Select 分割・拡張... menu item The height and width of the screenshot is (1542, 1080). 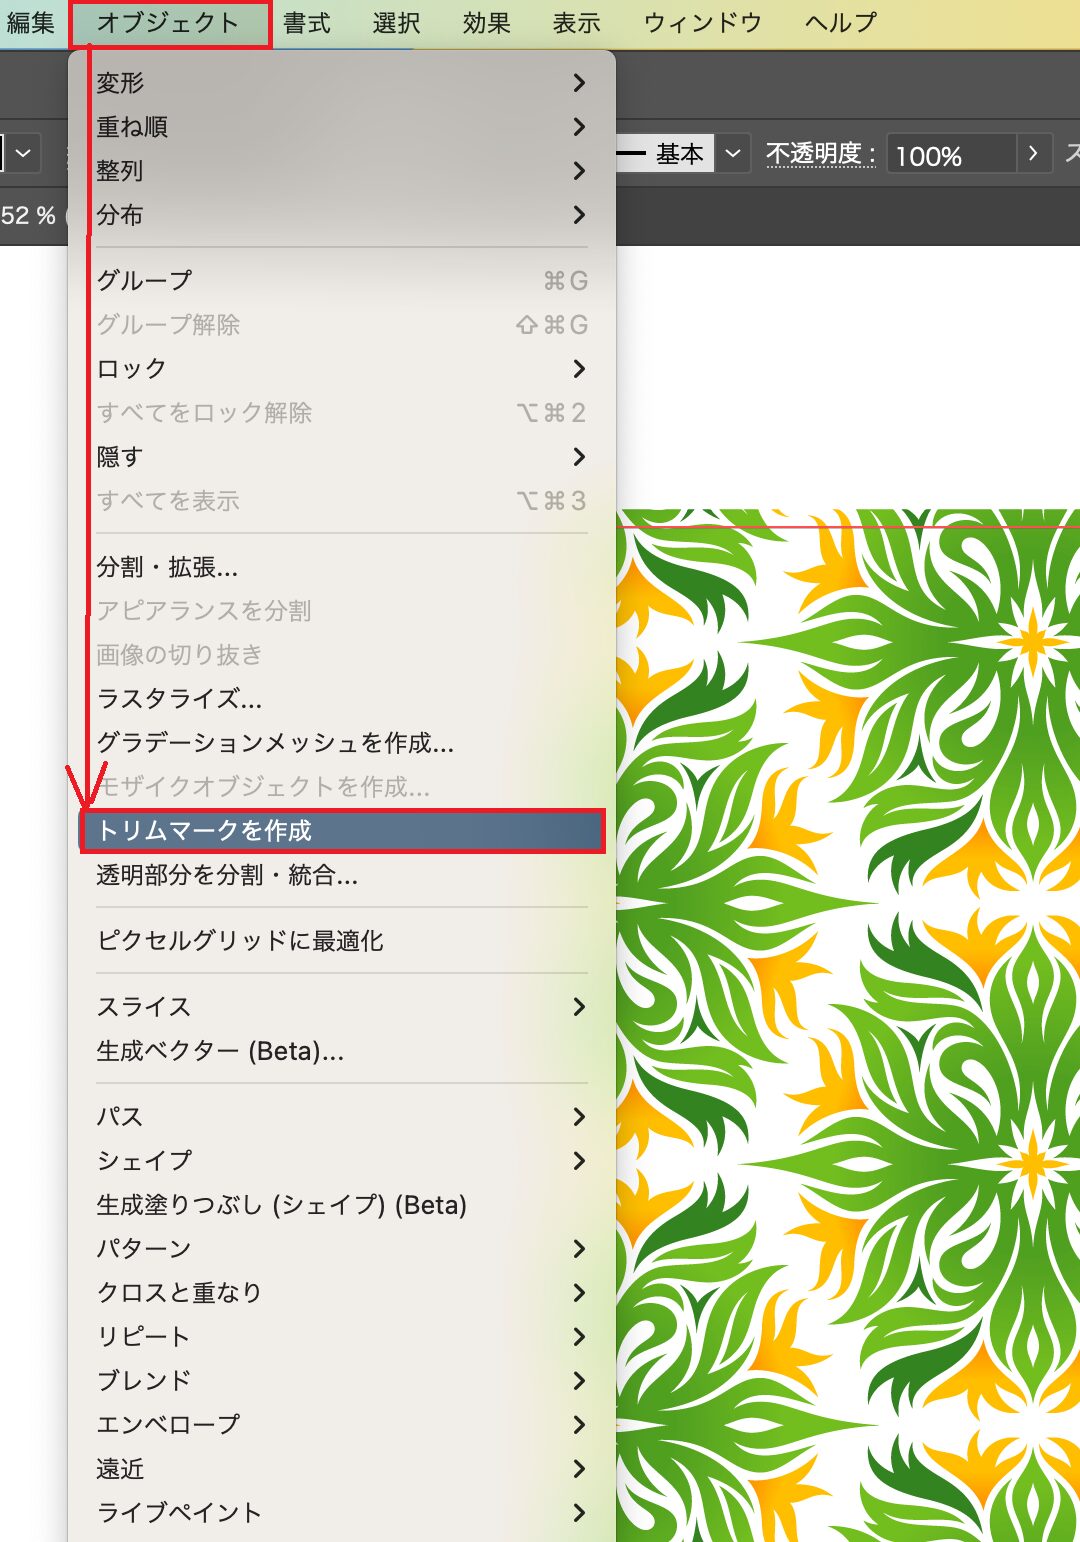[342, 567]
